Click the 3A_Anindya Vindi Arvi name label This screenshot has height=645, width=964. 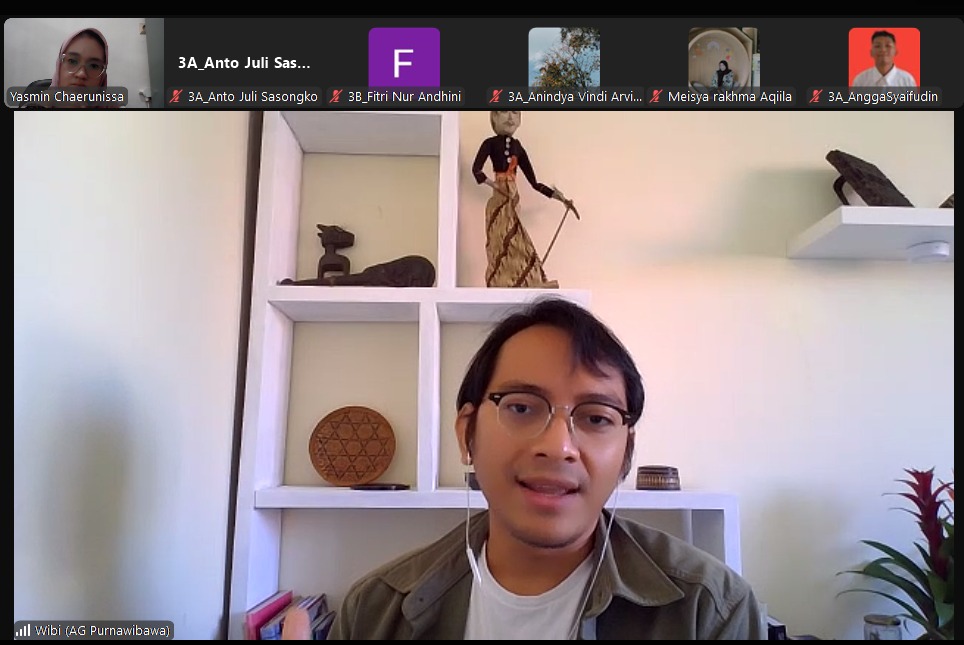pos(574,97)
